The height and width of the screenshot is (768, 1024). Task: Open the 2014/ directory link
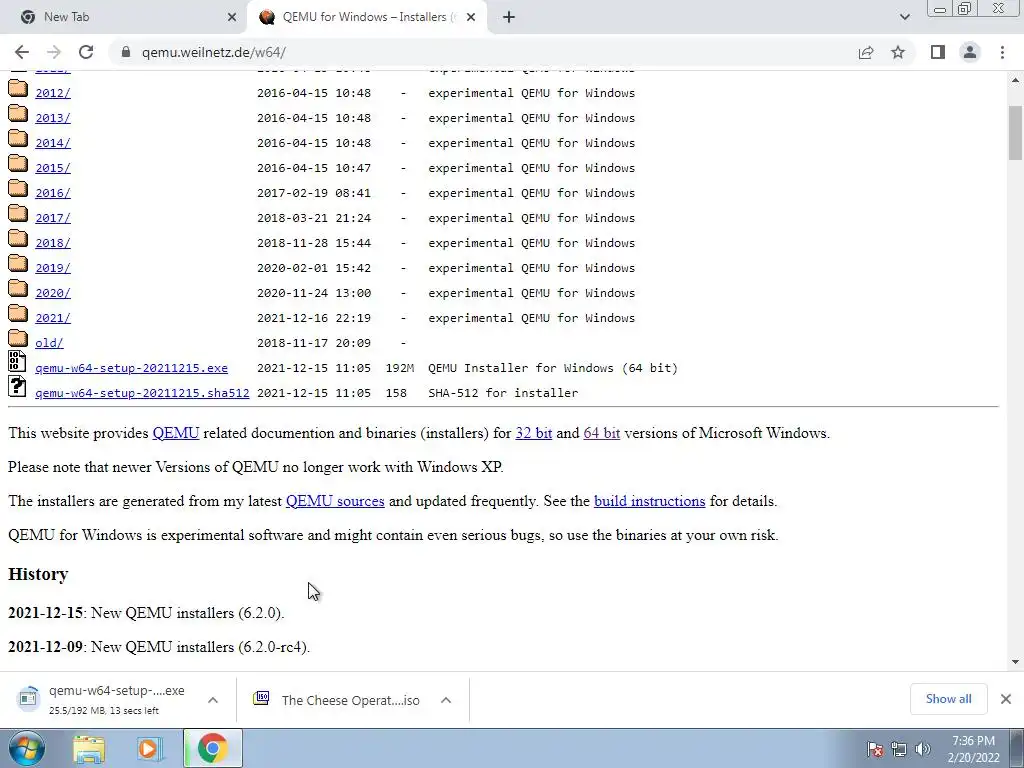point(53,143)
